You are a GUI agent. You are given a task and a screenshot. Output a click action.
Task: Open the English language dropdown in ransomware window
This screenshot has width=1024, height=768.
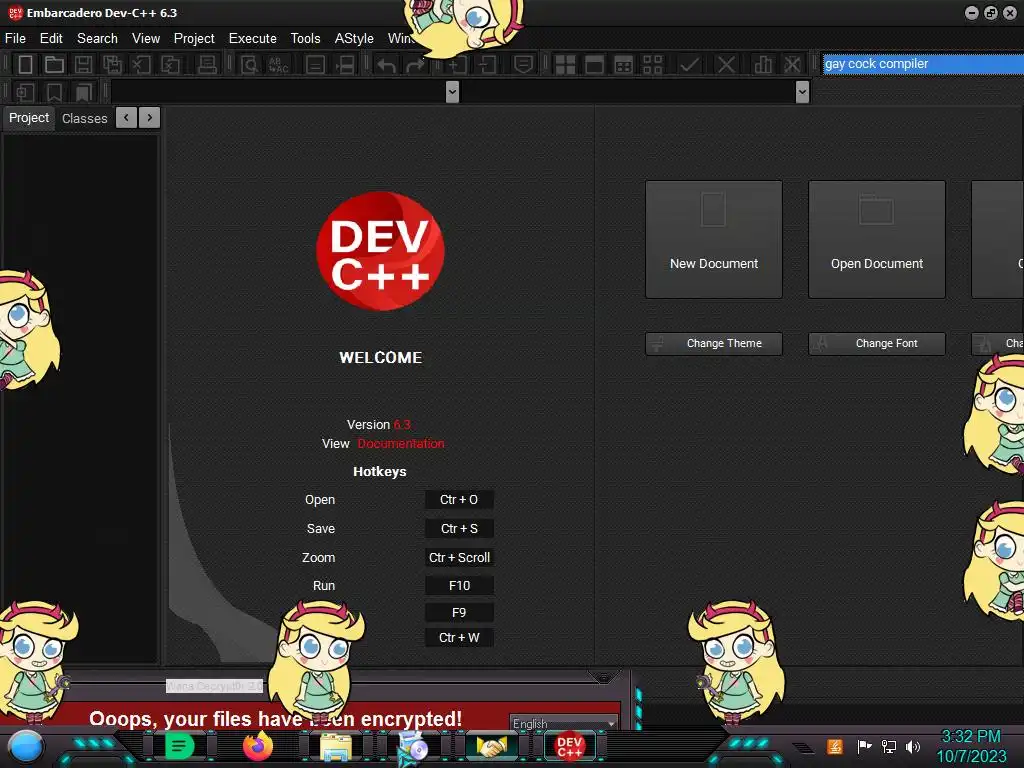pyautogui.click(x=564, y=723)
